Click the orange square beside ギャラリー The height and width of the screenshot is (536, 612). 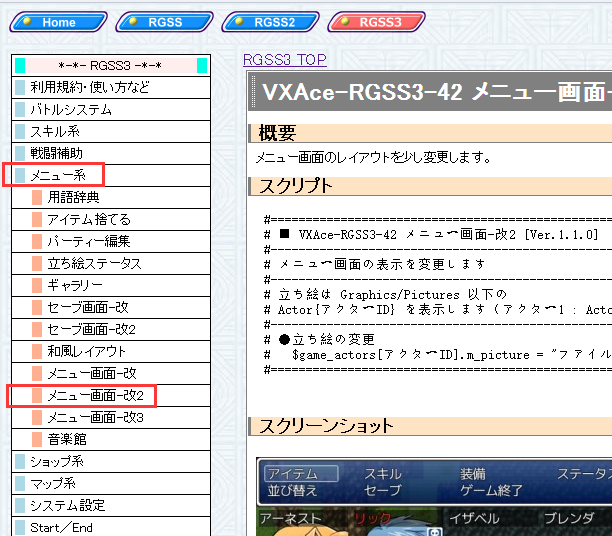(37, 285)
